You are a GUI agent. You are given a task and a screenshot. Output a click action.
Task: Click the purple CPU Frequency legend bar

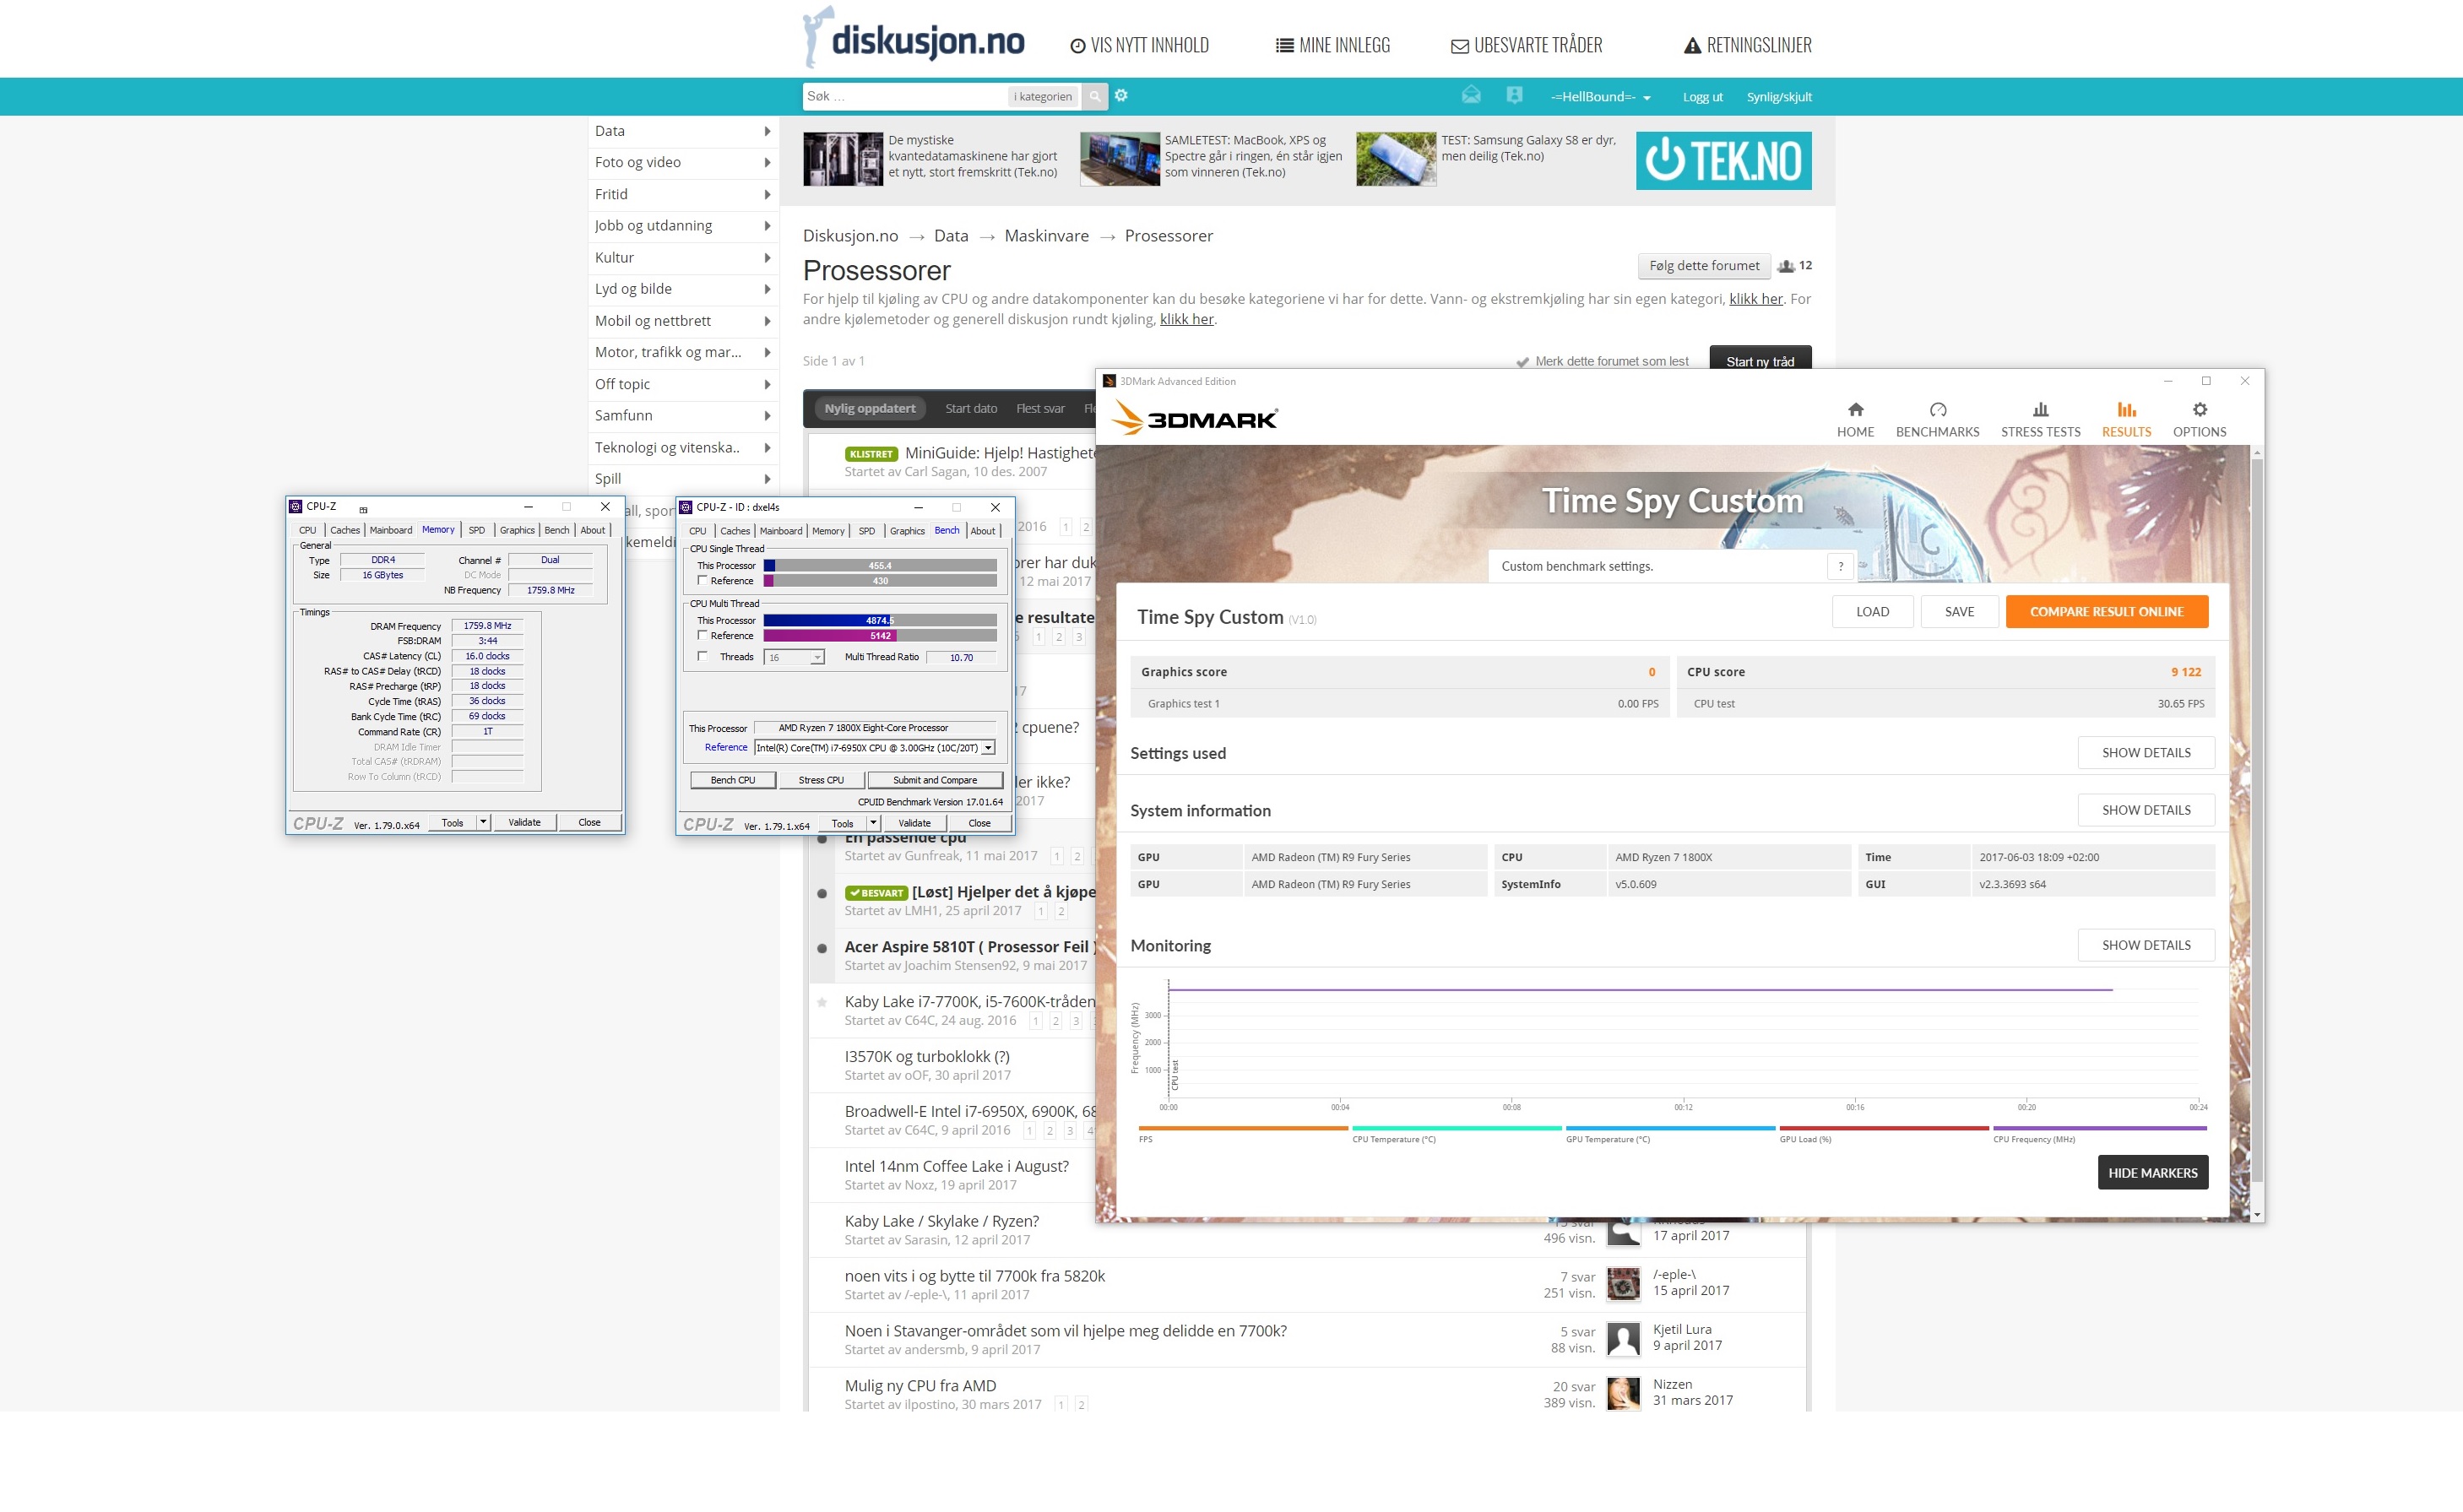[x=2098, y=1128]
